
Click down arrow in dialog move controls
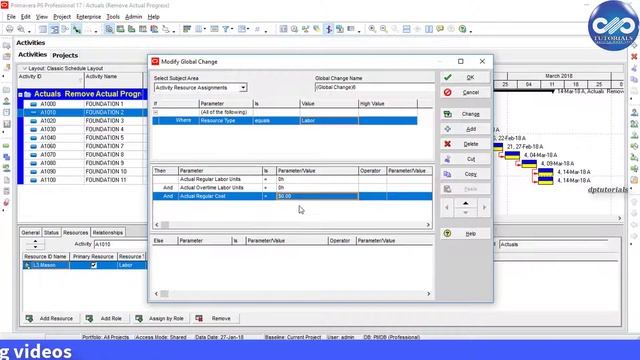tap(465, 212)
